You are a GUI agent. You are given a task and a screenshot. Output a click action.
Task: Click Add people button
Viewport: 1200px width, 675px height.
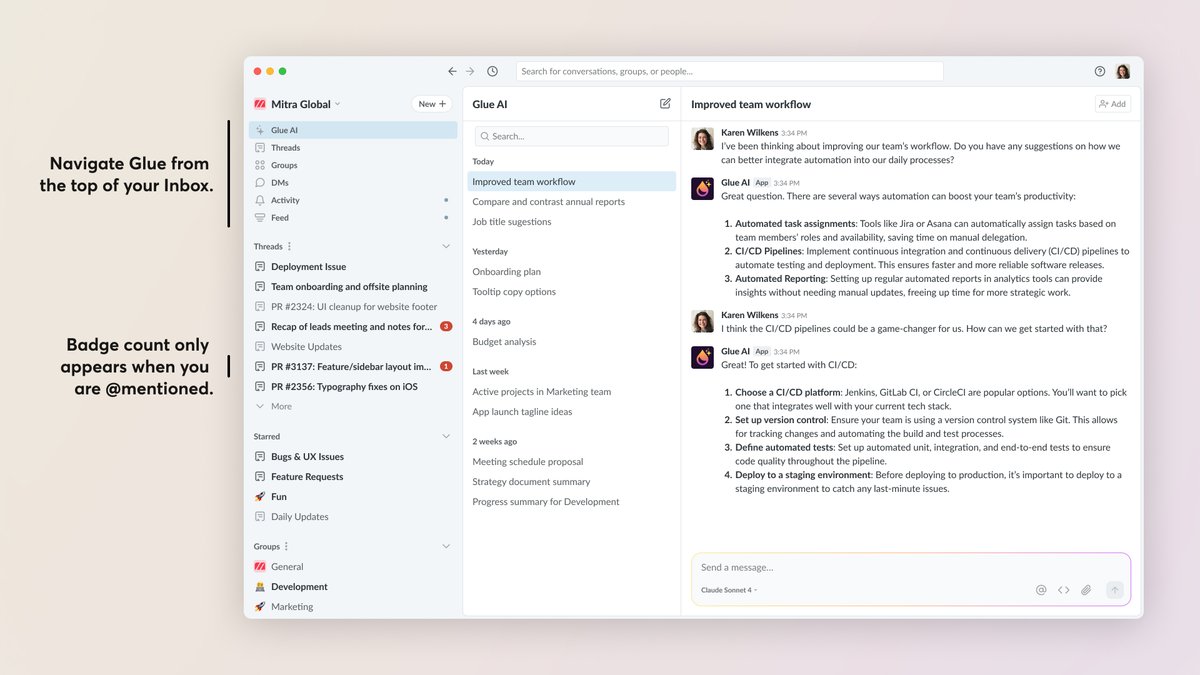[x=1113, y=104]
